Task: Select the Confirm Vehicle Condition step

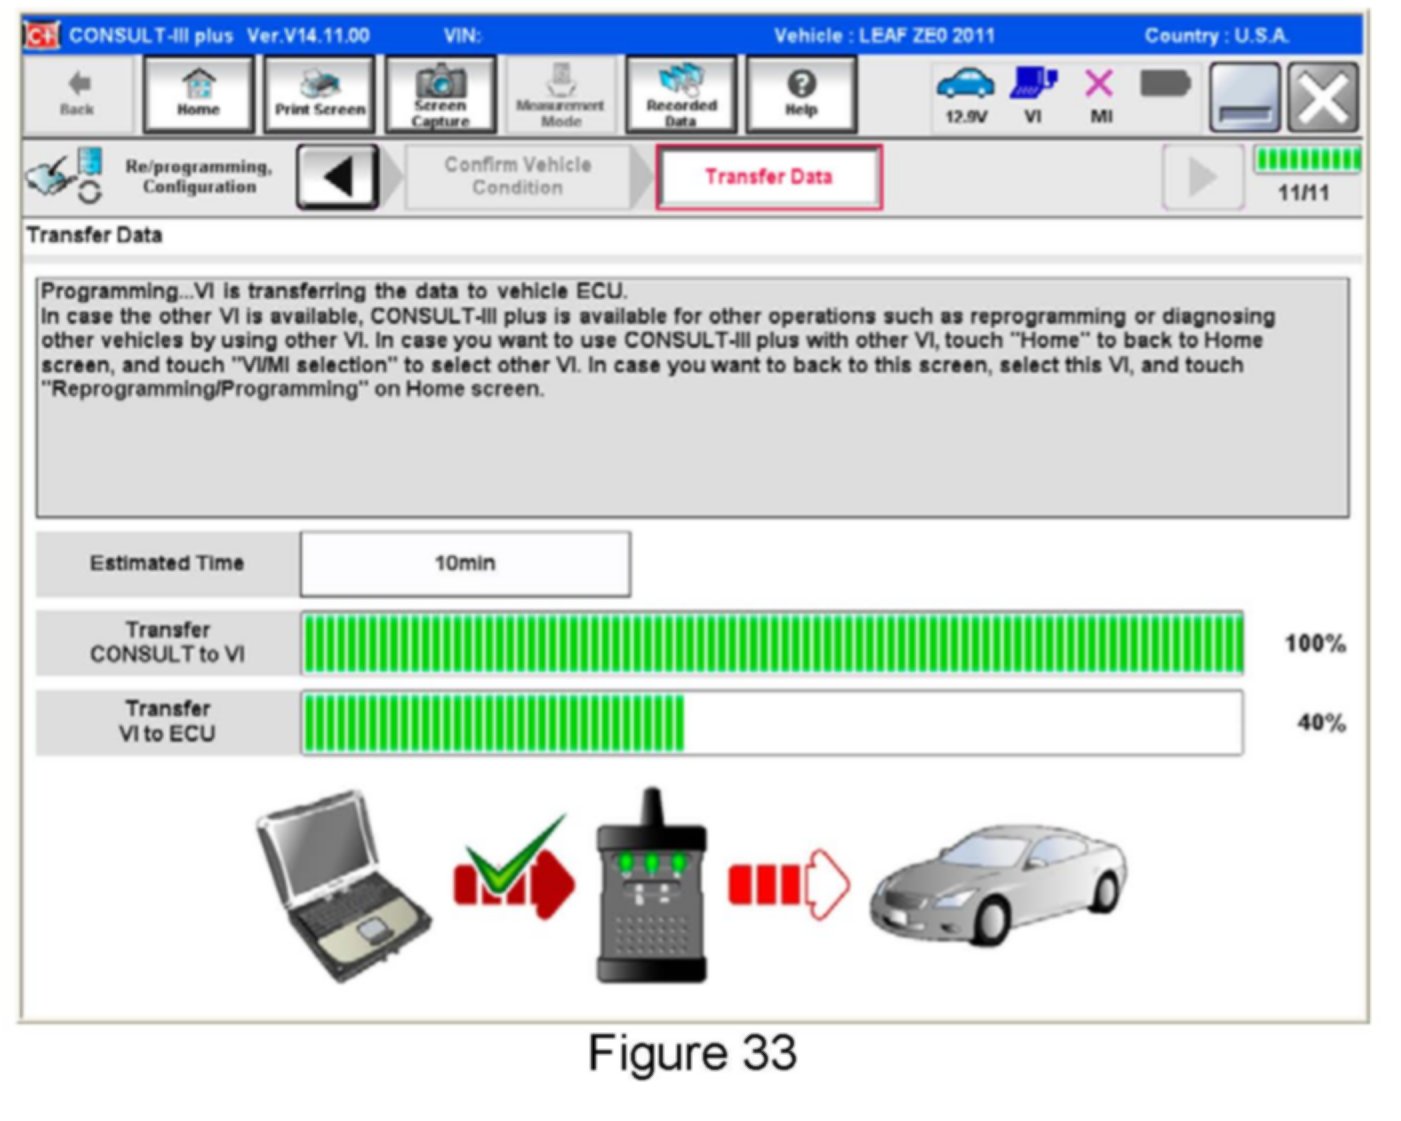Action: tap(517, 177)
